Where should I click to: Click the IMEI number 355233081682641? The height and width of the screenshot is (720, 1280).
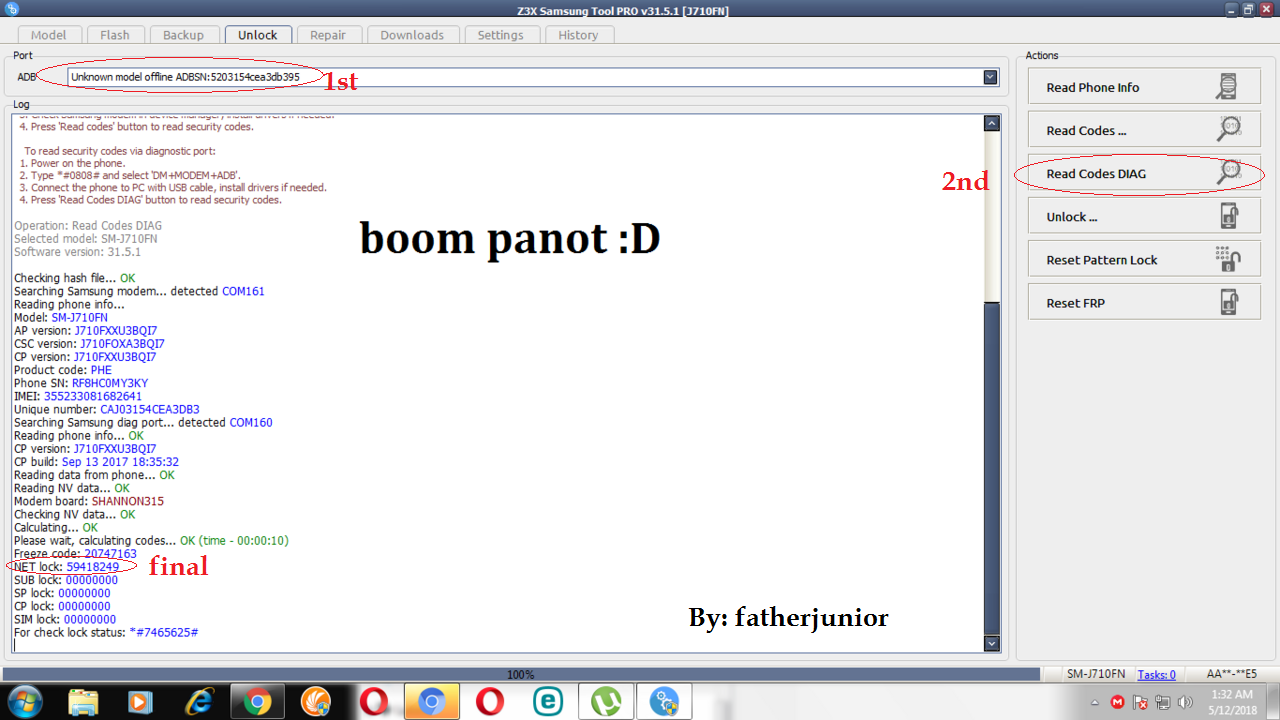pyautogui.click(x=93, y=396)
